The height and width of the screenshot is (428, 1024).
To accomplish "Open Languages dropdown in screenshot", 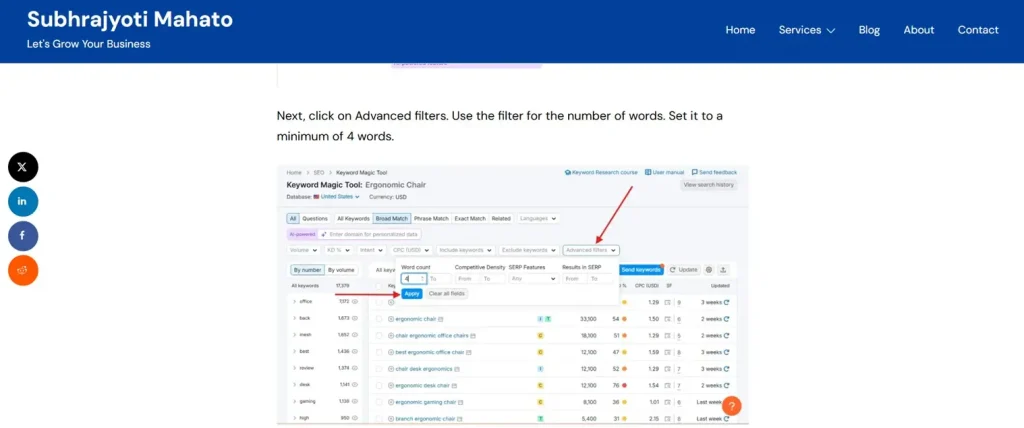I will pos(539,218).
